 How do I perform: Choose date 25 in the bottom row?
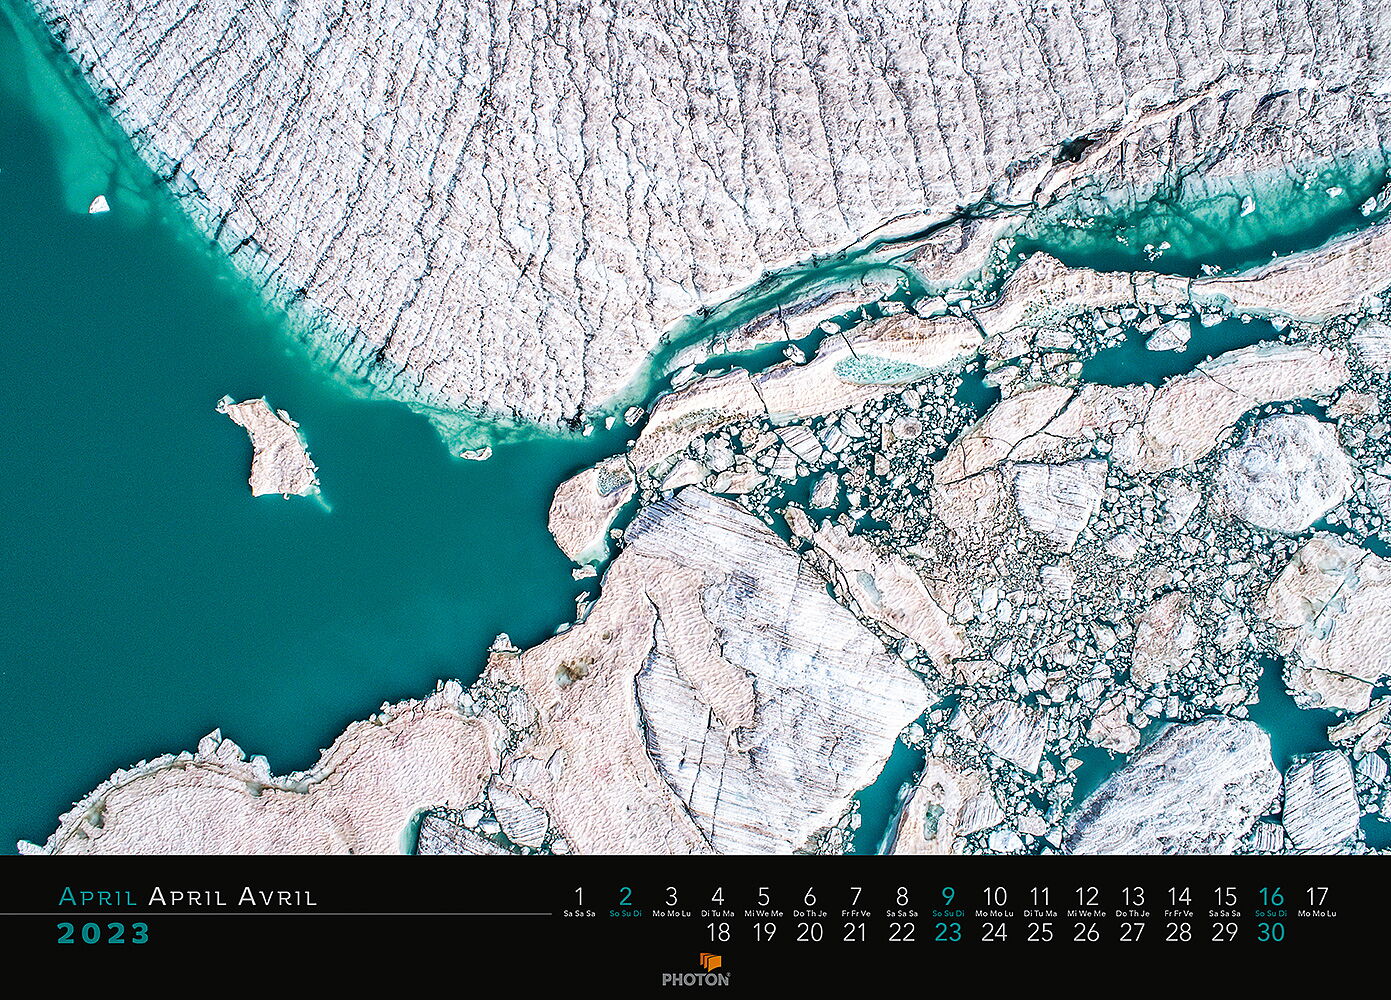[1040, 933]
